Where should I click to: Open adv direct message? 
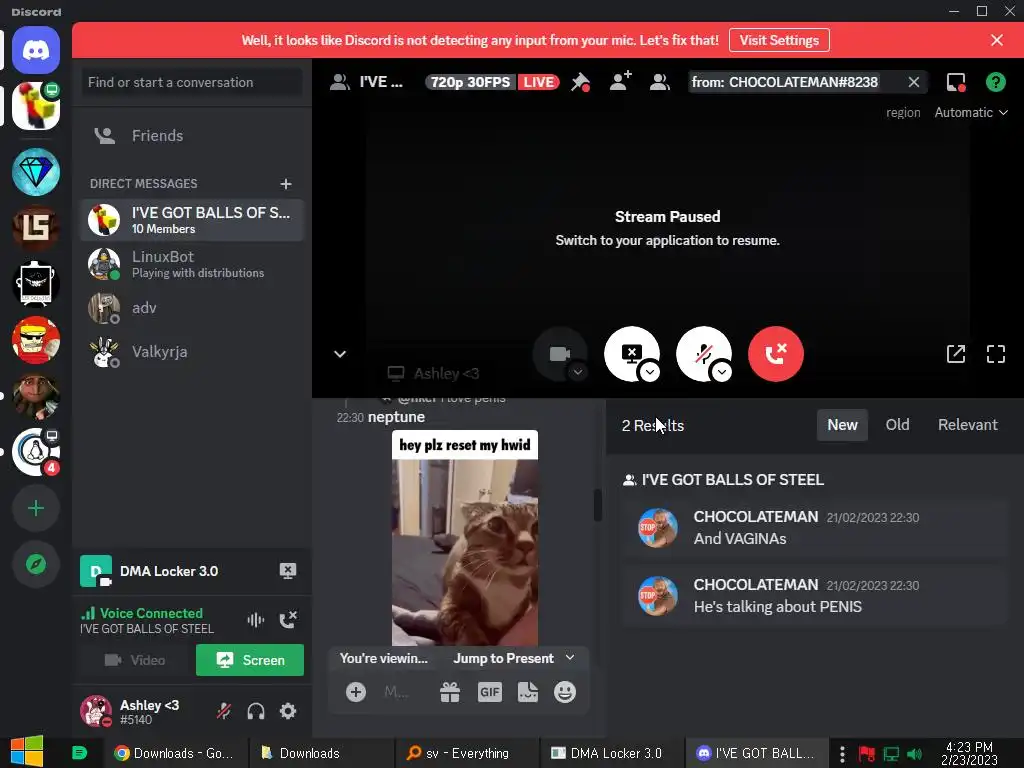[x=192, y=308]
